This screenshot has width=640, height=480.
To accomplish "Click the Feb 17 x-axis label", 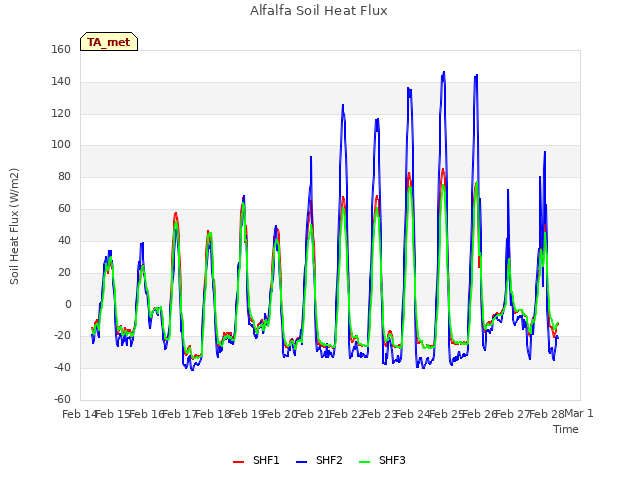I will click(x=180, y=414).
